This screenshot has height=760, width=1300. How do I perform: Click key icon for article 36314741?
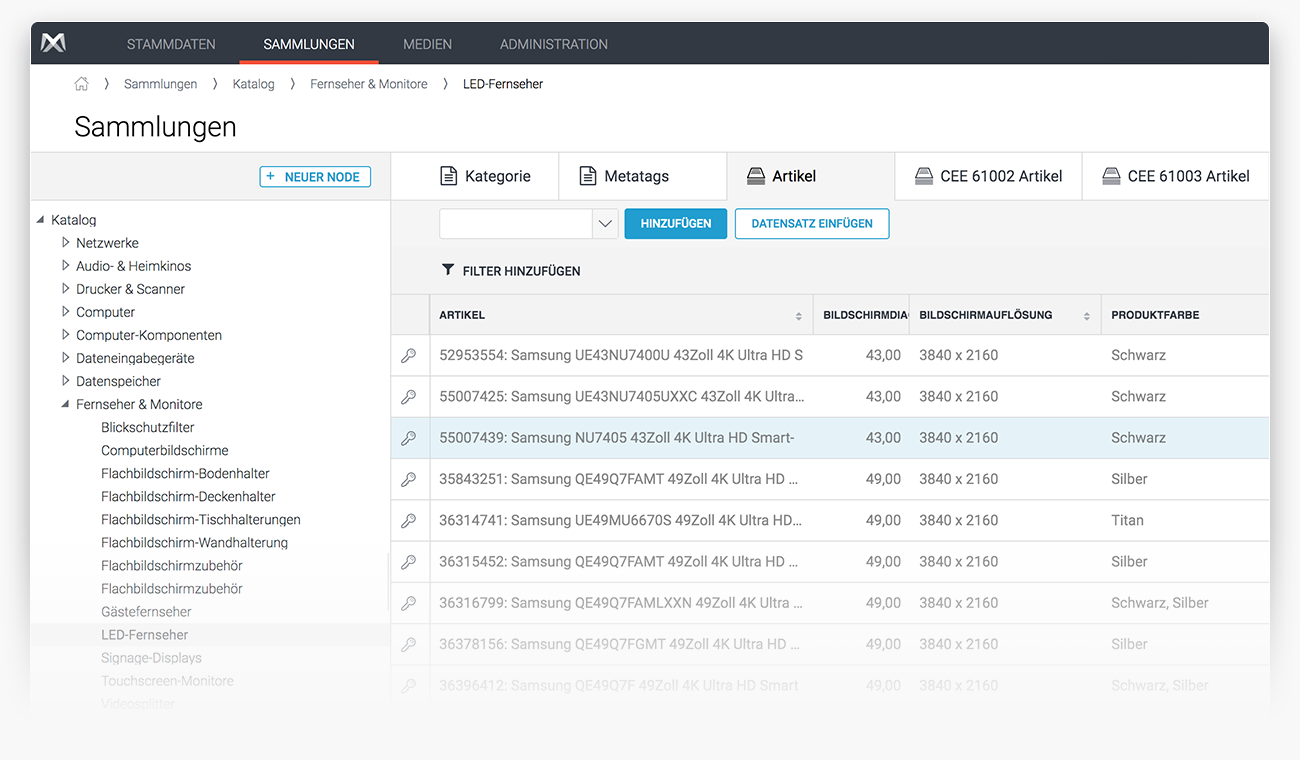coord(408,521)
